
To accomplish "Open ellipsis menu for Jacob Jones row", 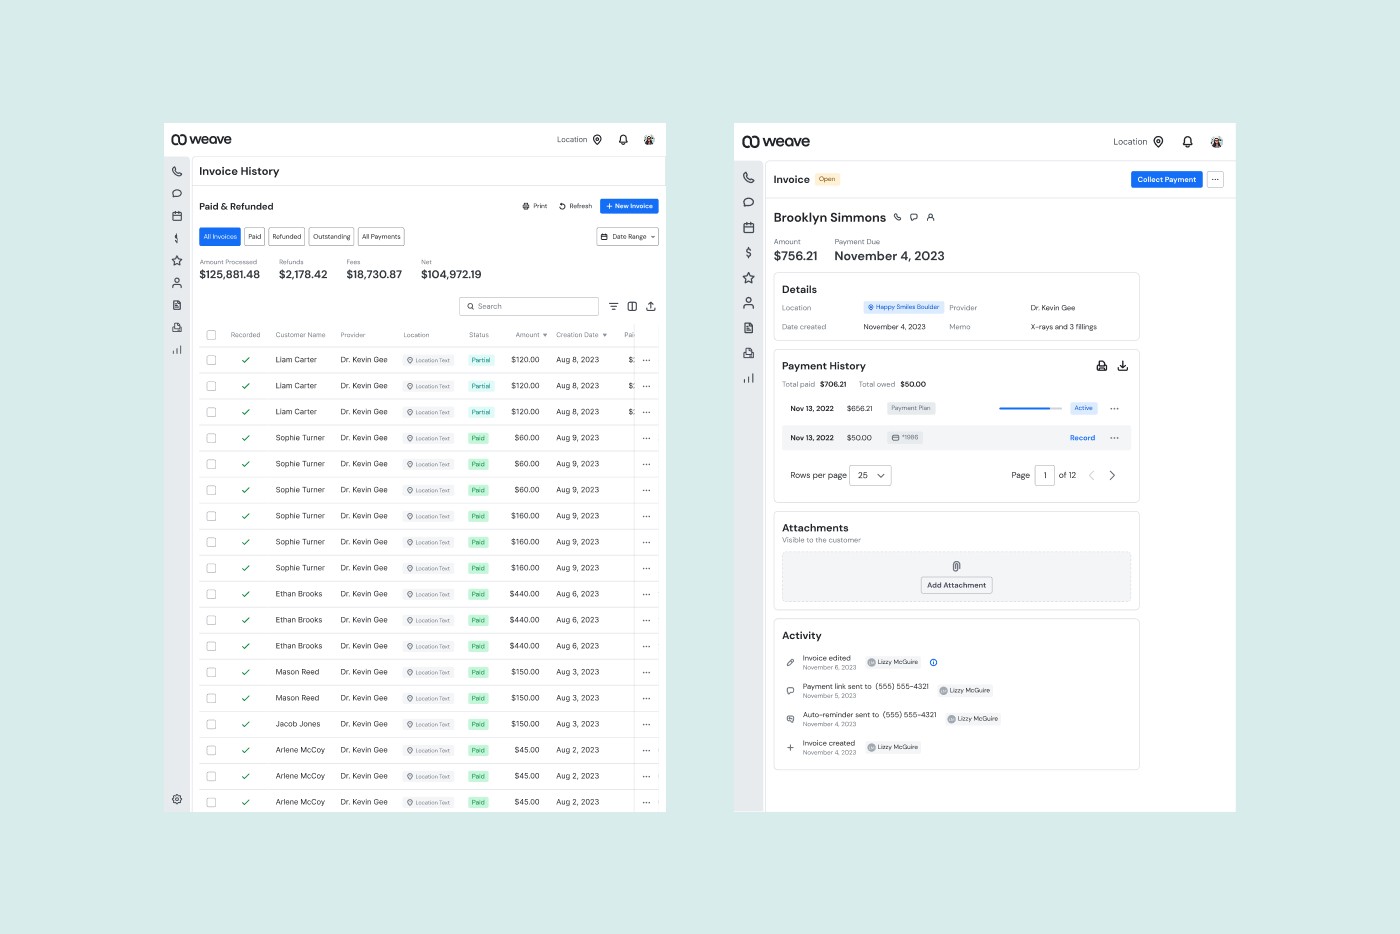I will point(646,724).
